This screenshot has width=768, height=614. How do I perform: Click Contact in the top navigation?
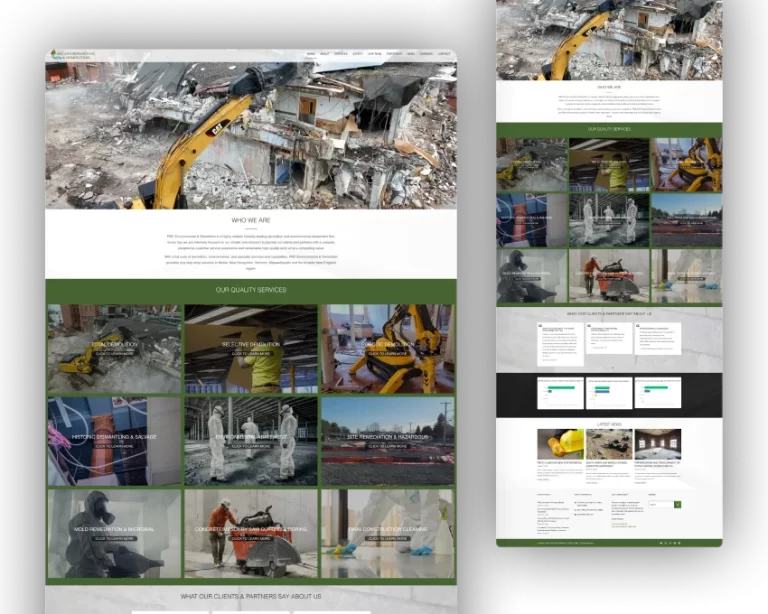click(444, 54)
